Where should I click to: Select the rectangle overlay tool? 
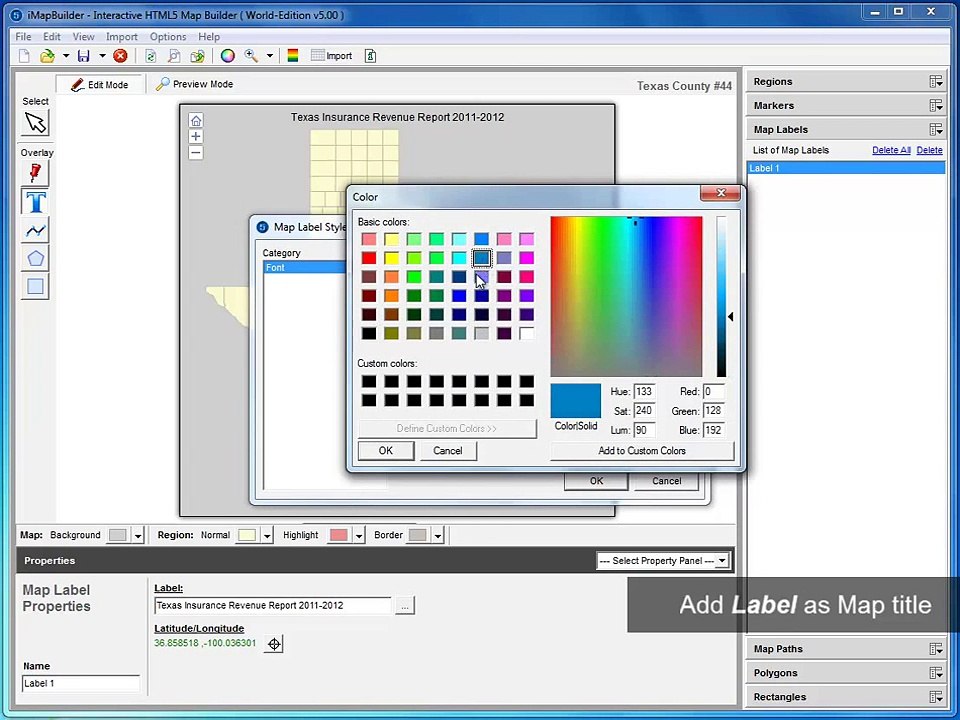click(36, 287)
